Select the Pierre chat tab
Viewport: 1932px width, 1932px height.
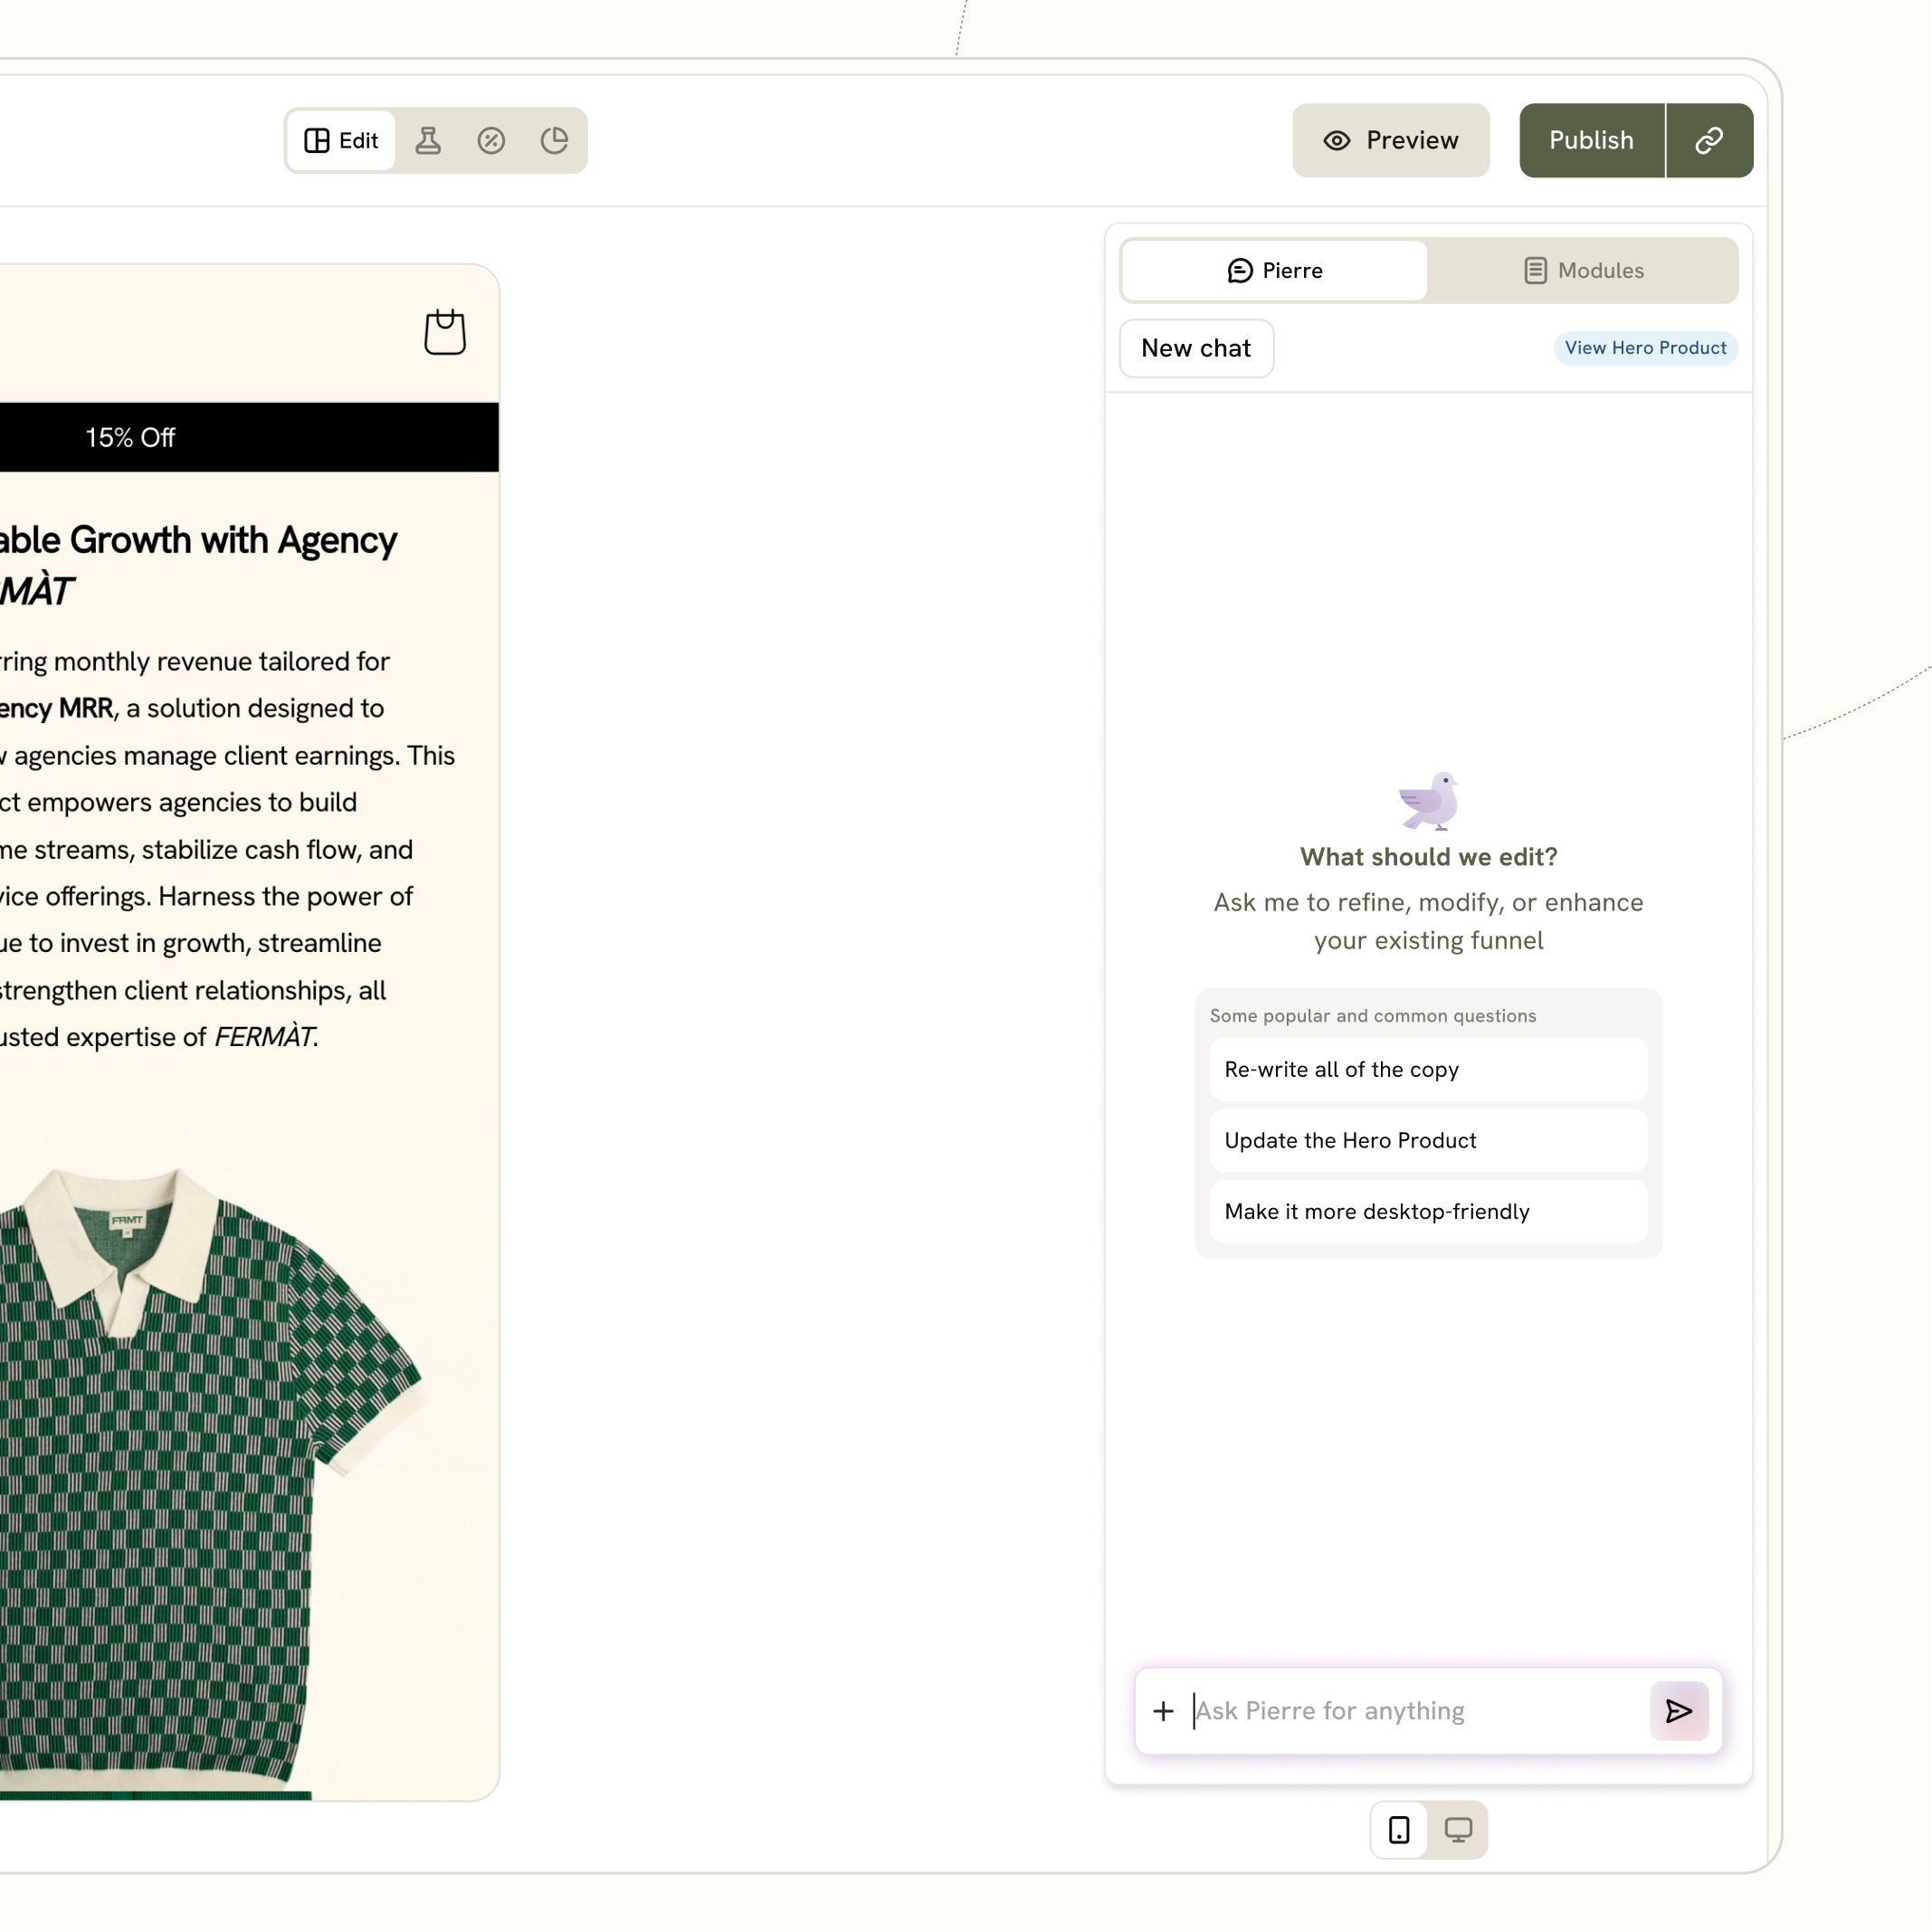coord(1274,270)
